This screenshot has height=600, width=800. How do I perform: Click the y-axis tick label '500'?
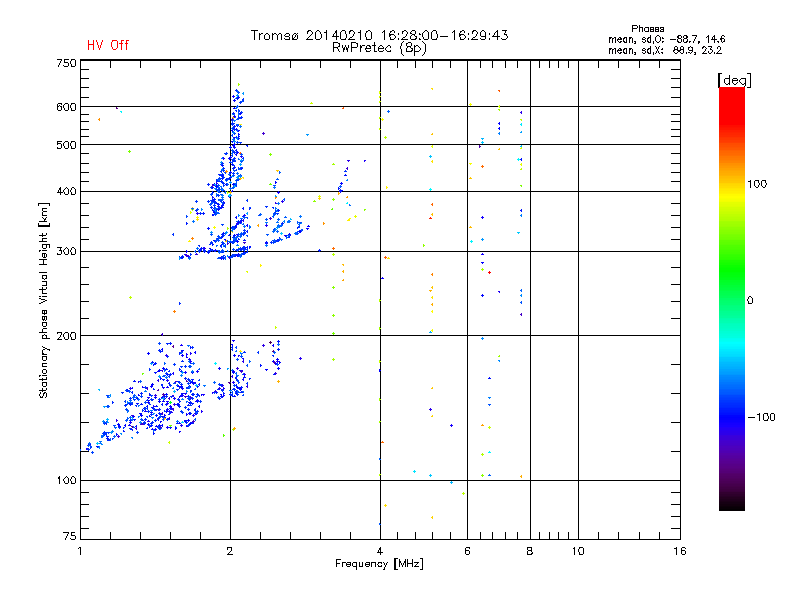(66, 145)
